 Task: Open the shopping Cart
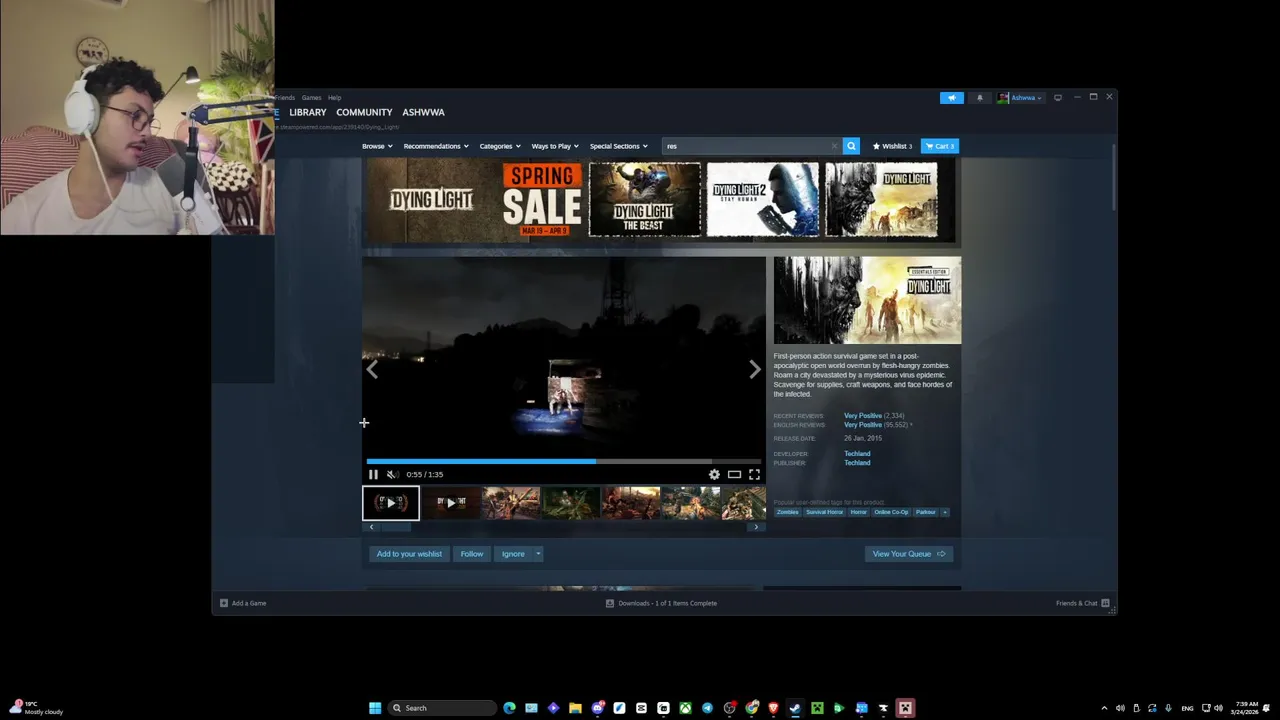point(940,146)
